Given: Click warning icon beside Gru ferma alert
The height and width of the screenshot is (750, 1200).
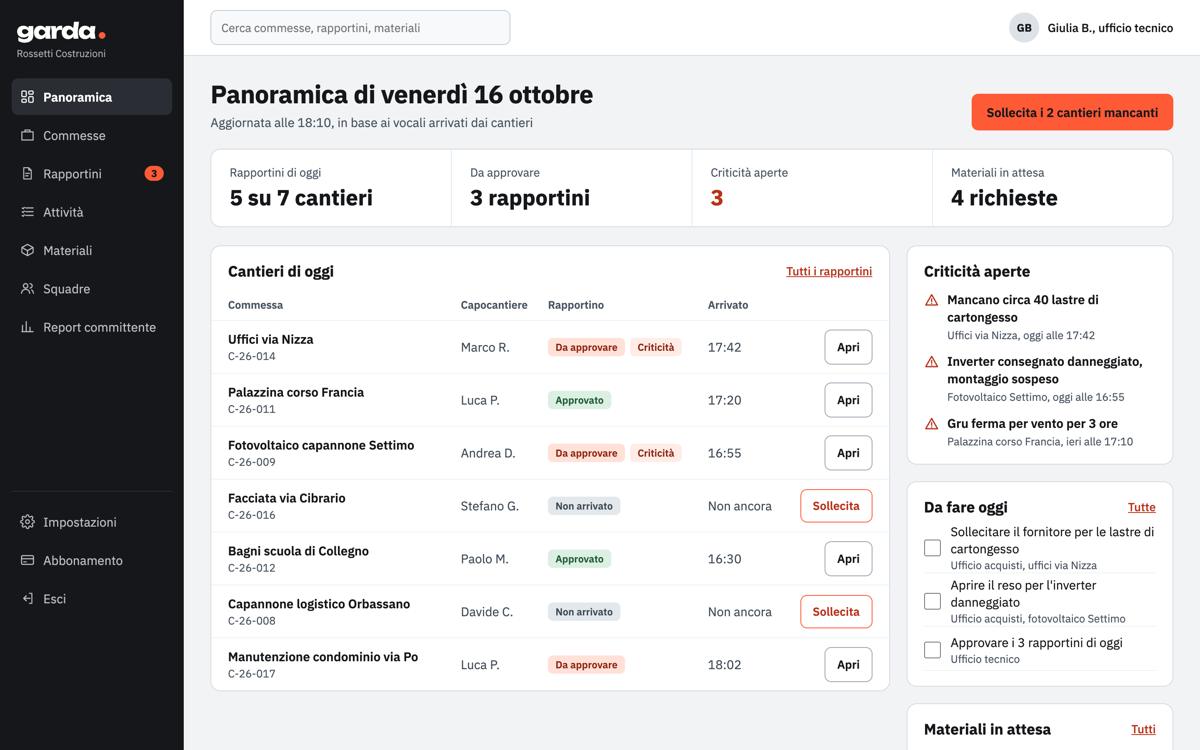Looking at the screenshot, I should [932, 424].
